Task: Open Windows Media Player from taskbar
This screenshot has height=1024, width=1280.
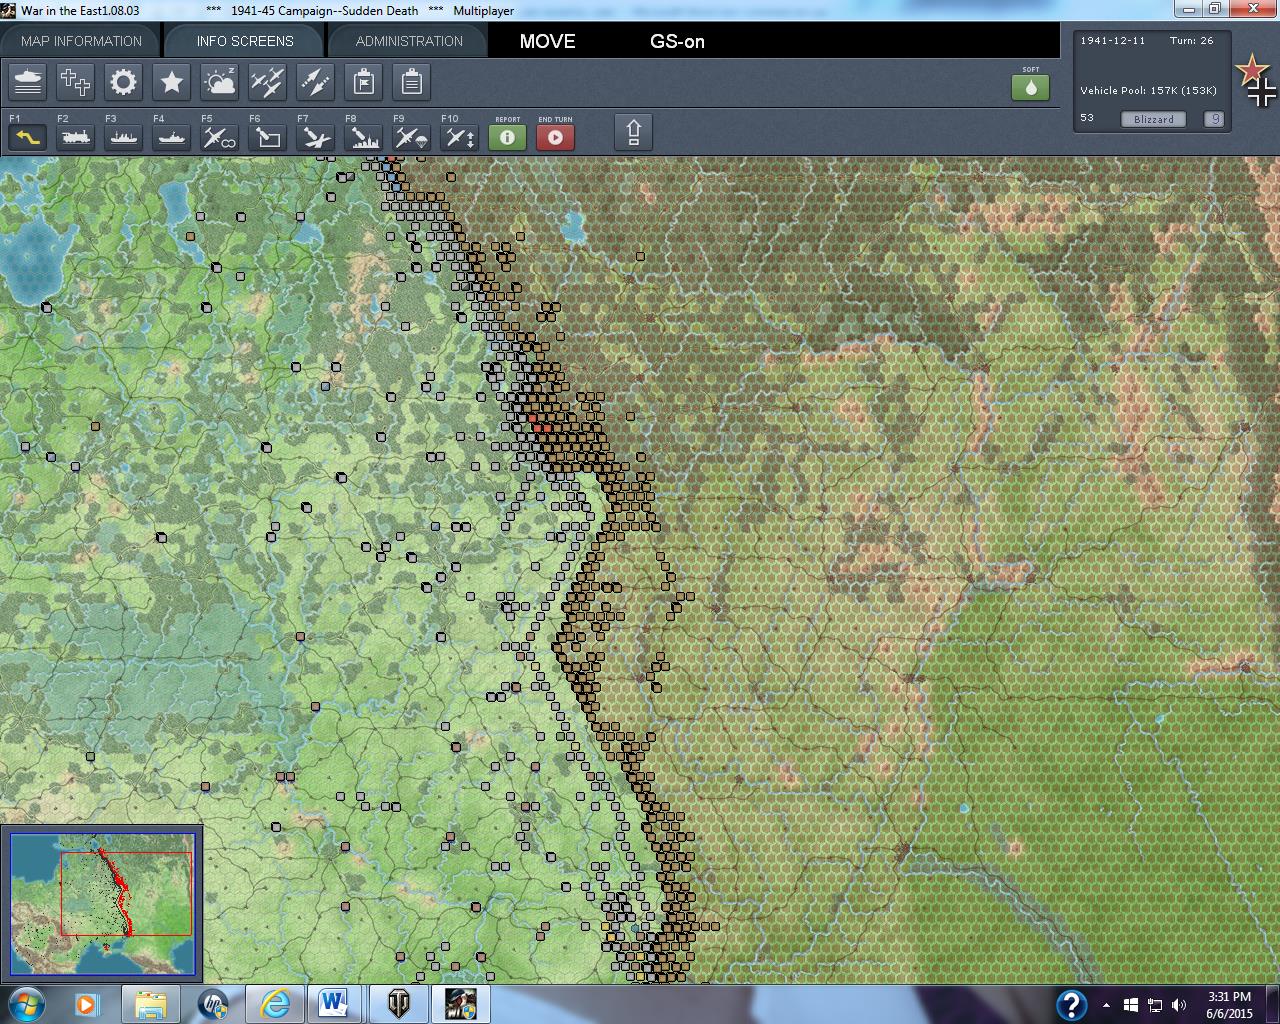Action: click(x=87, y=1004)
